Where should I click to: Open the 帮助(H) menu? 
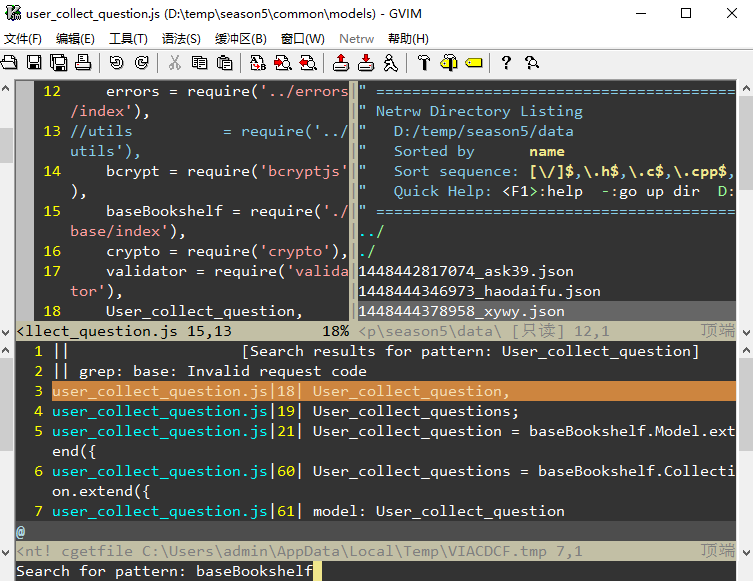[408, 38]
